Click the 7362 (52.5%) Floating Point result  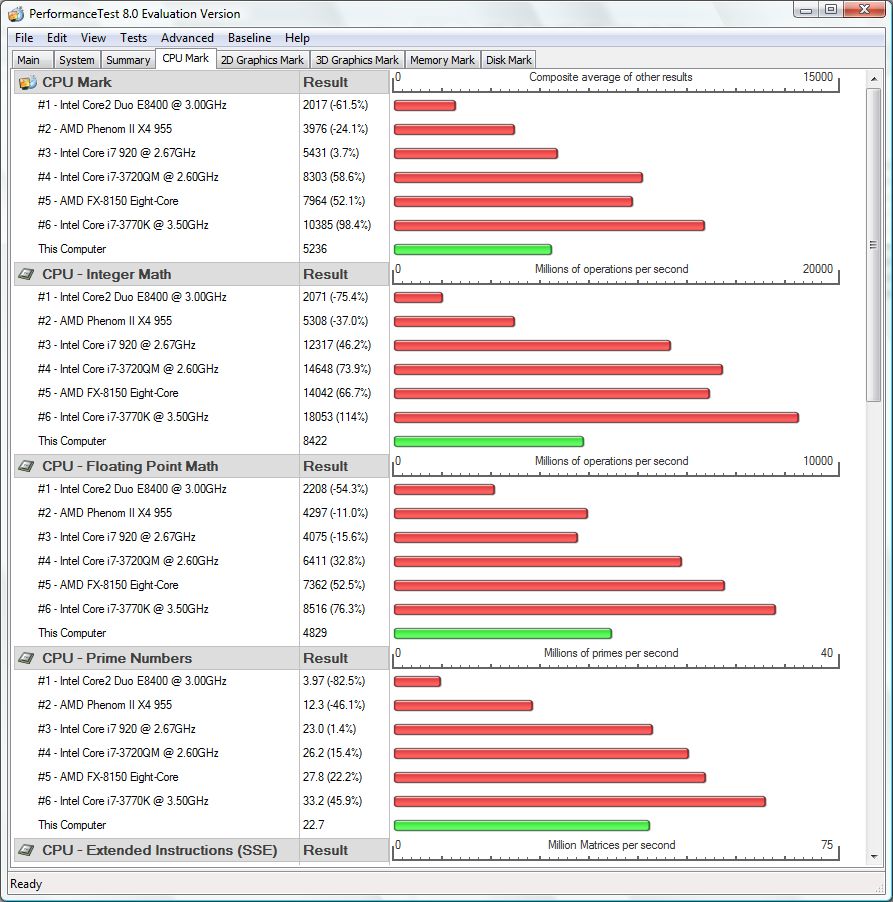pyautogui.click(x=334, y=585)
